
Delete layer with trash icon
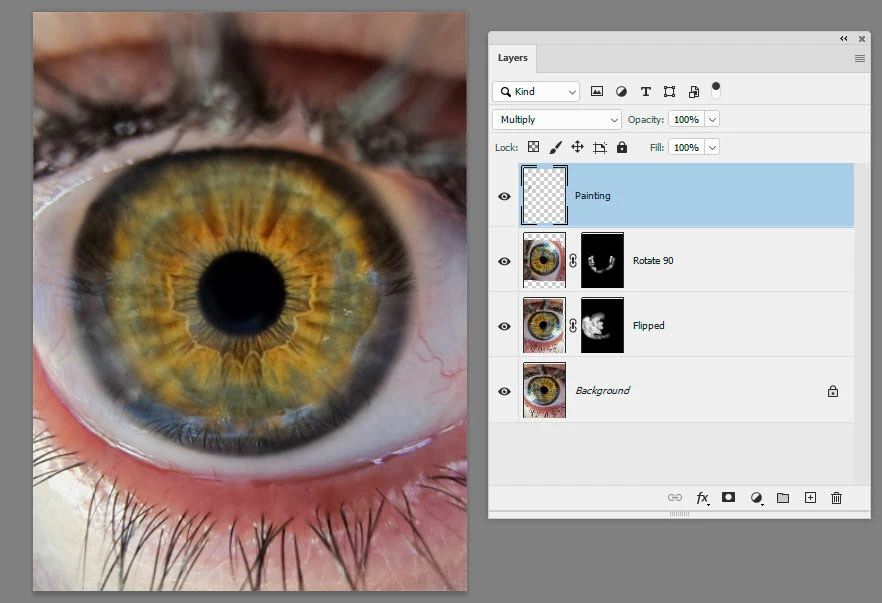[836, 497]
